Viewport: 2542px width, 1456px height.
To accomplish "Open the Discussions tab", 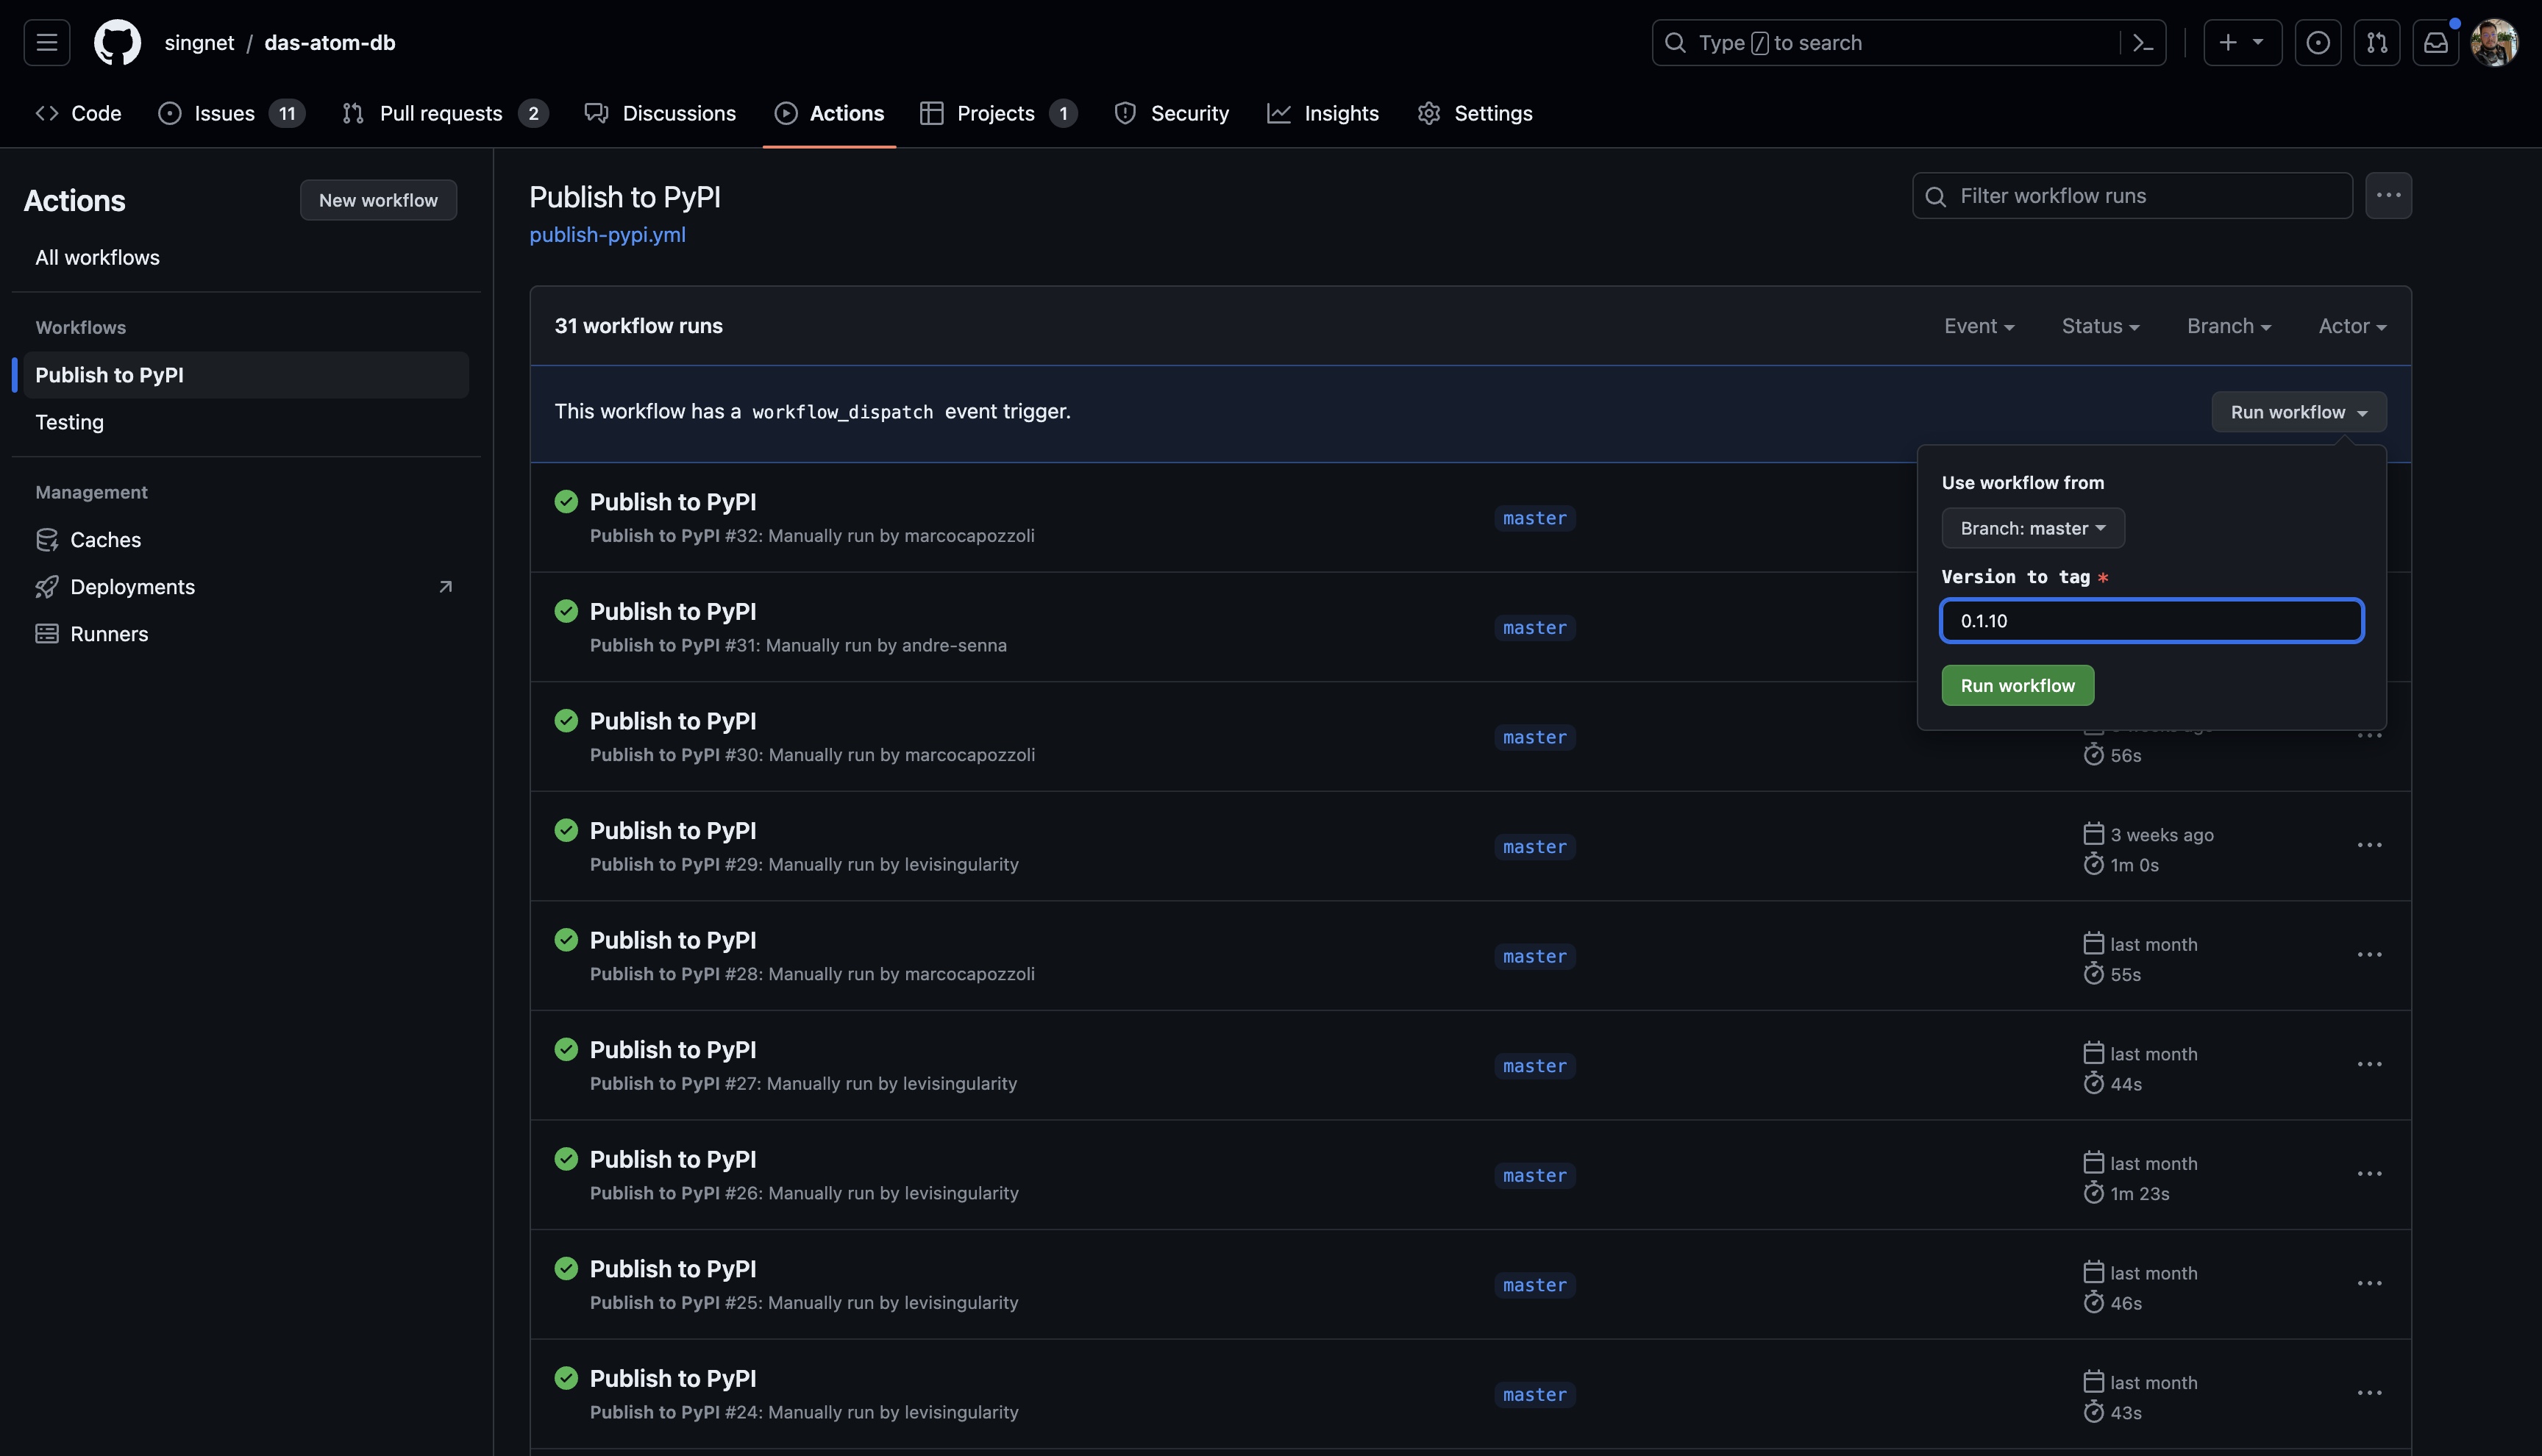I will coord(660,113).
